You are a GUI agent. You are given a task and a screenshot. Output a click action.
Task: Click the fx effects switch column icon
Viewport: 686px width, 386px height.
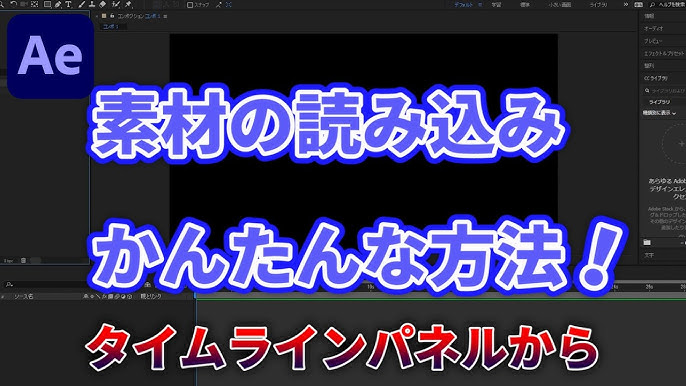[104, 296]
